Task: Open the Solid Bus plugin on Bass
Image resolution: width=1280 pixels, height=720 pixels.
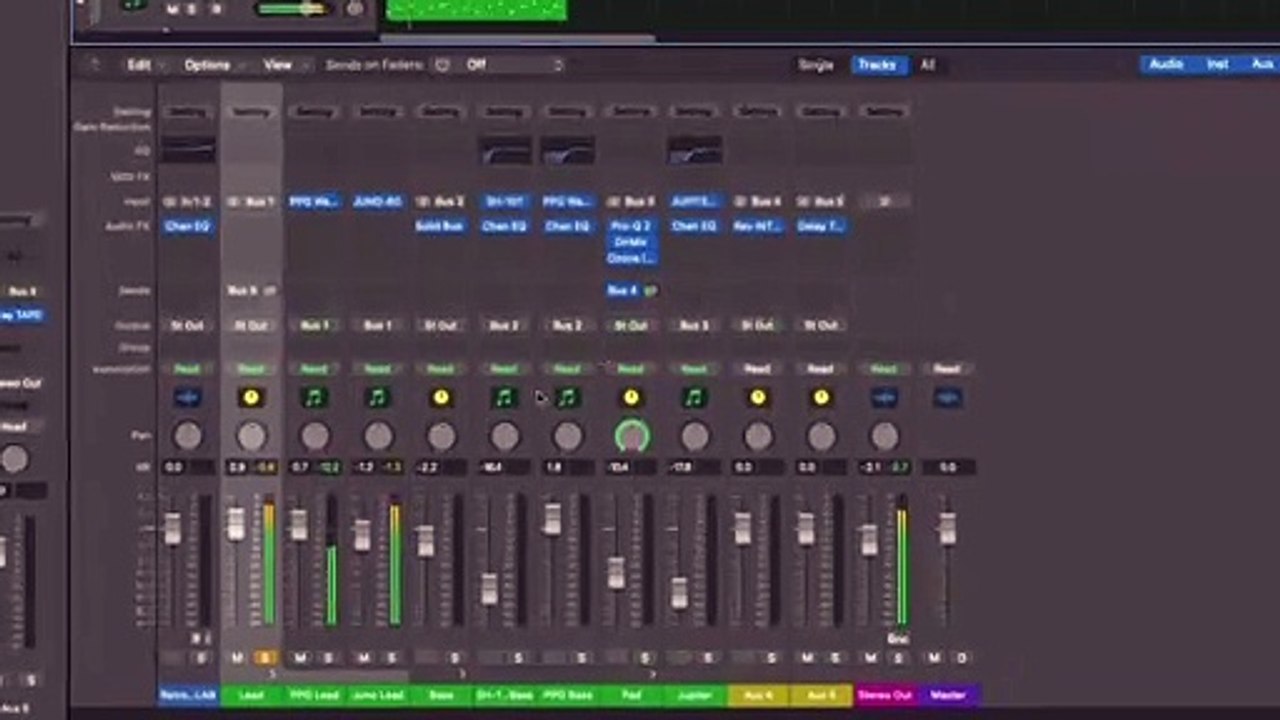Action: pyautogui.click(x=441, y=227)
